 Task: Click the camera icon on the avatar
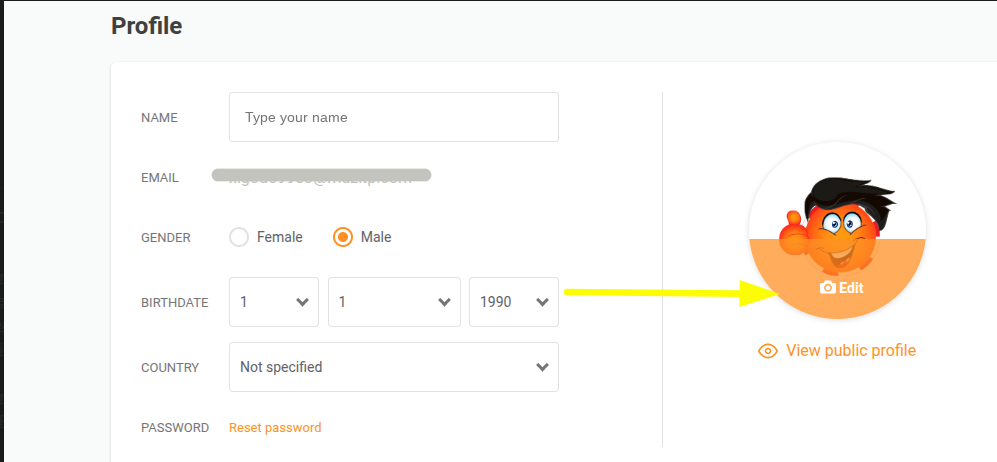[x=827, y=288]
